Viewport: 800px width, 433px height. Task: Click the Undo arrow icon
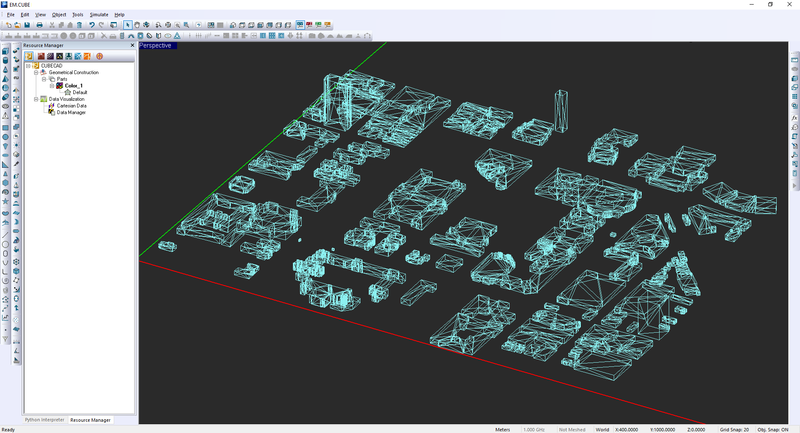click(90, 25)
